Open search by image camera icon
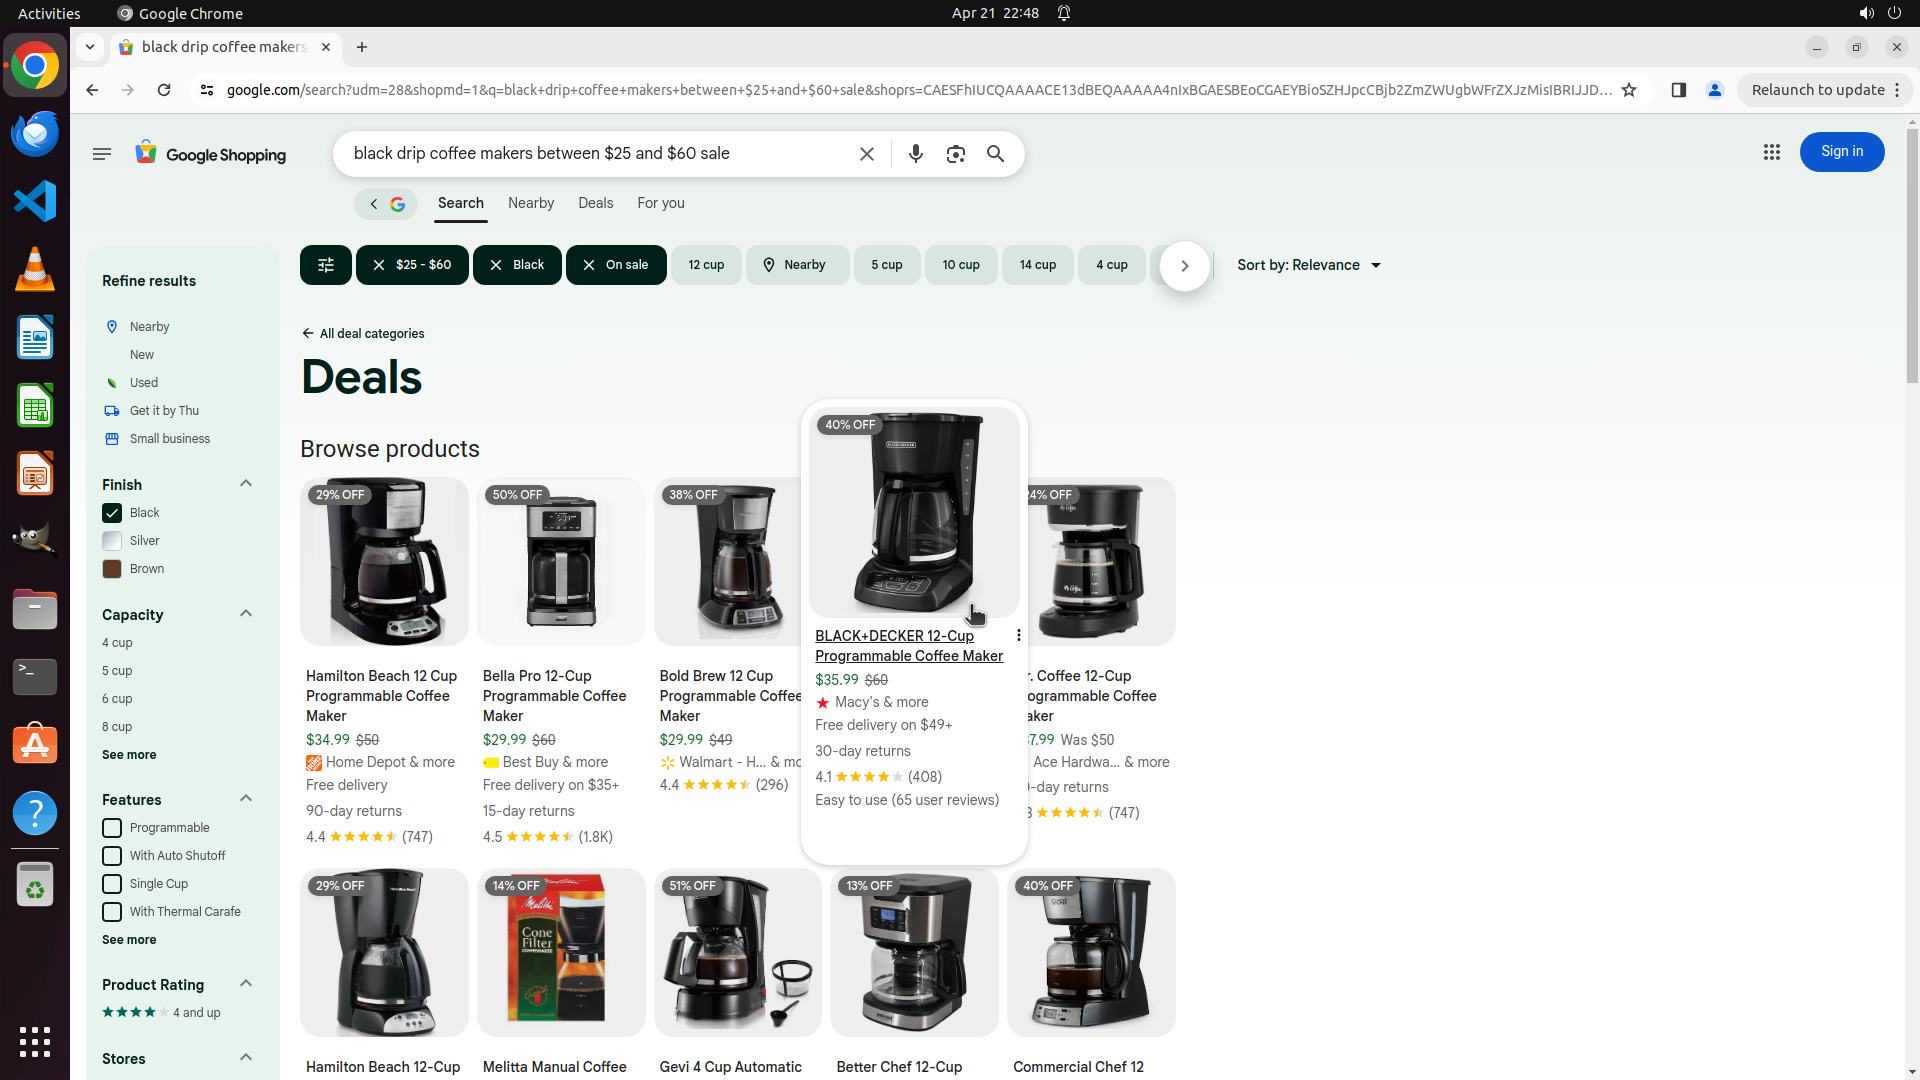This screenshot has height=1080, width=1920. click(955, 154)
